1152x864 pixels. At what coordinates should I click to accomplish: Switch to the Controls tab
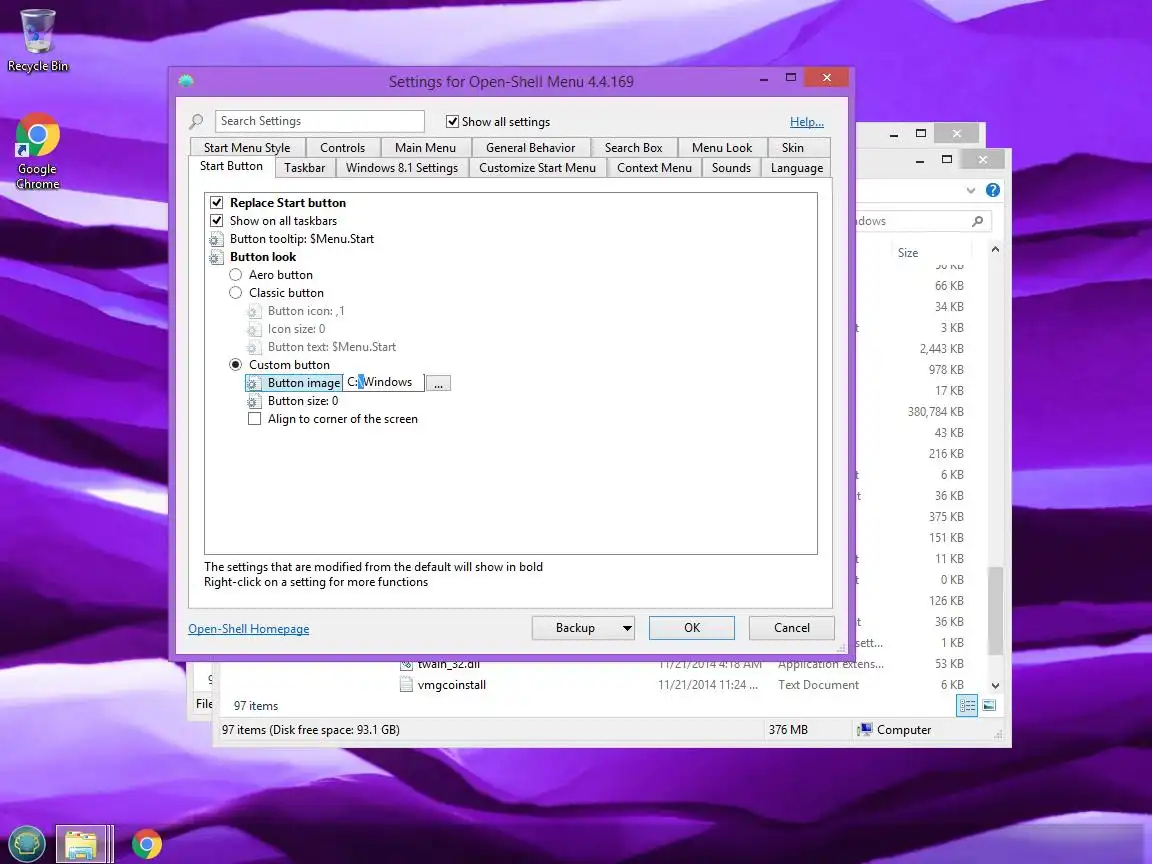pos(342,148)
